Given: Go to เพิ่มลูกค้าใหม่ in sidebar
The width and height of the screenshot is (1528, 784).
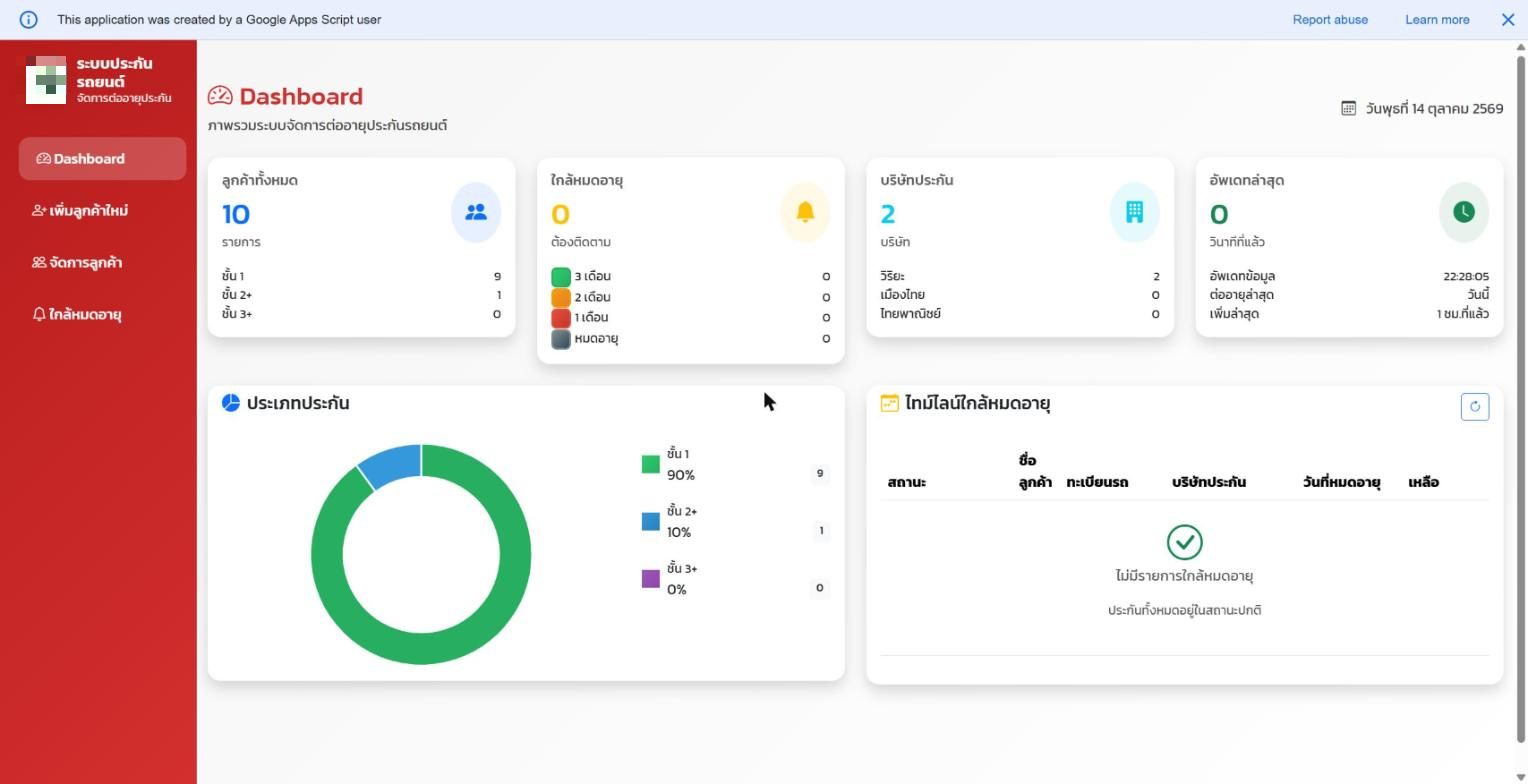Looking at the screenshot, I should point(102,211).
